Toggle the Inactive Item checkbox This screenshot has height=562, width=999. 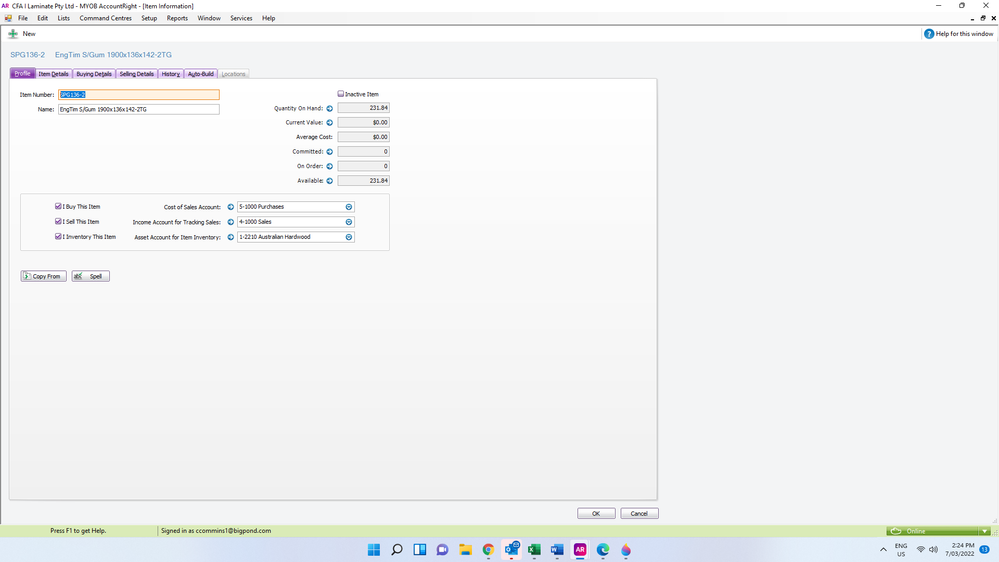click(341, 94)
